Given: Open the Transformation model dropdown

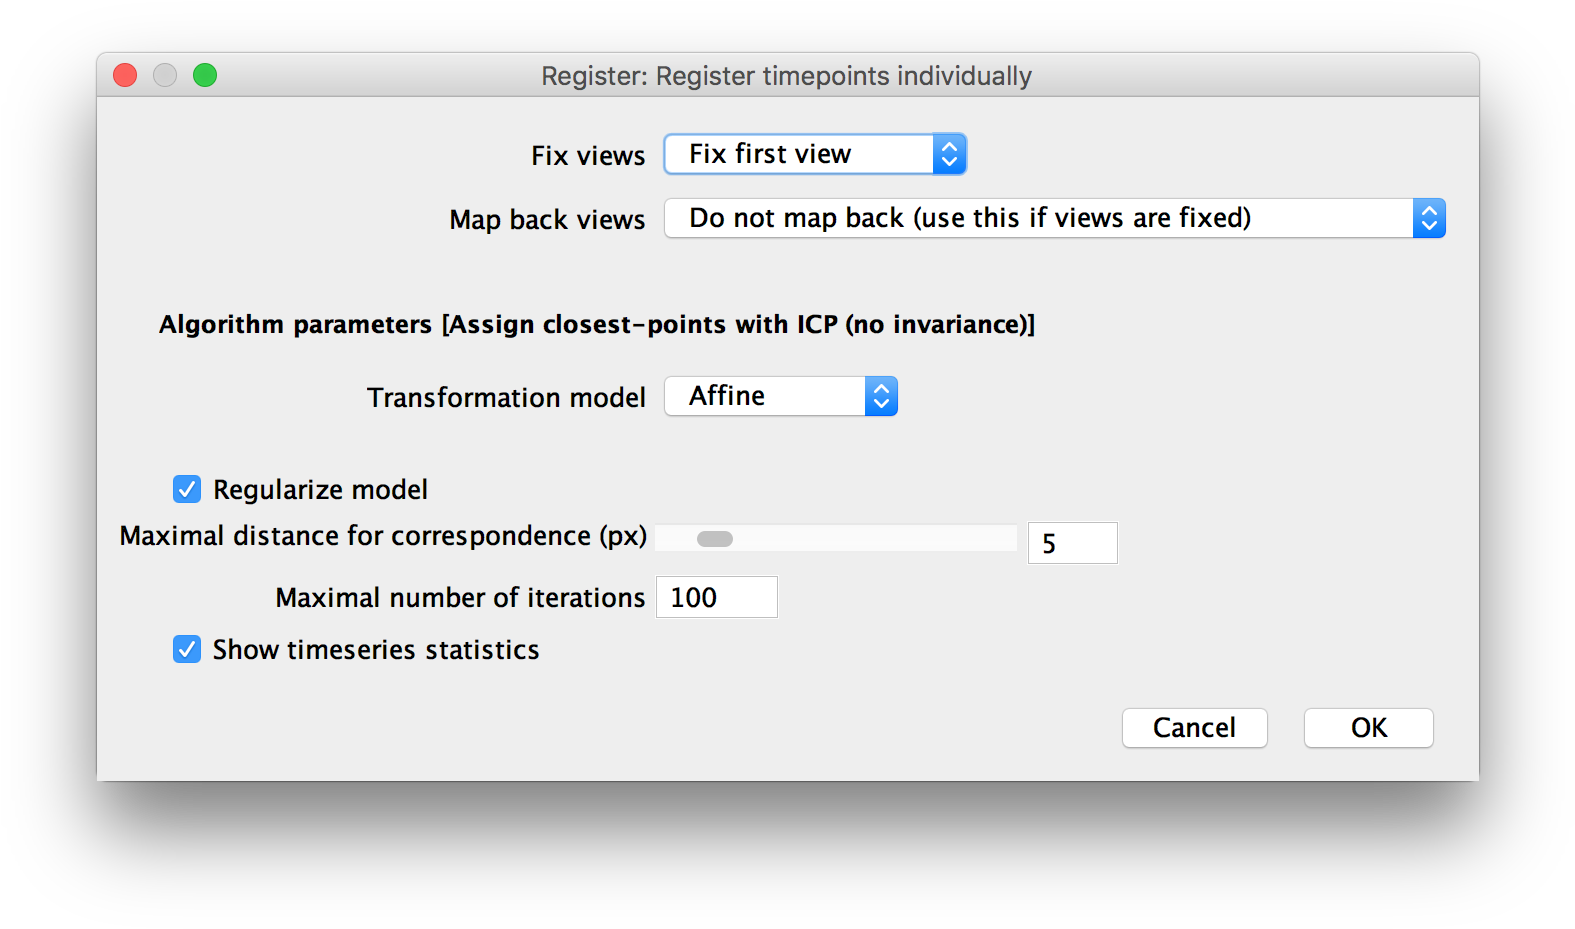Looking at the screenshot, I should [781, 396].
